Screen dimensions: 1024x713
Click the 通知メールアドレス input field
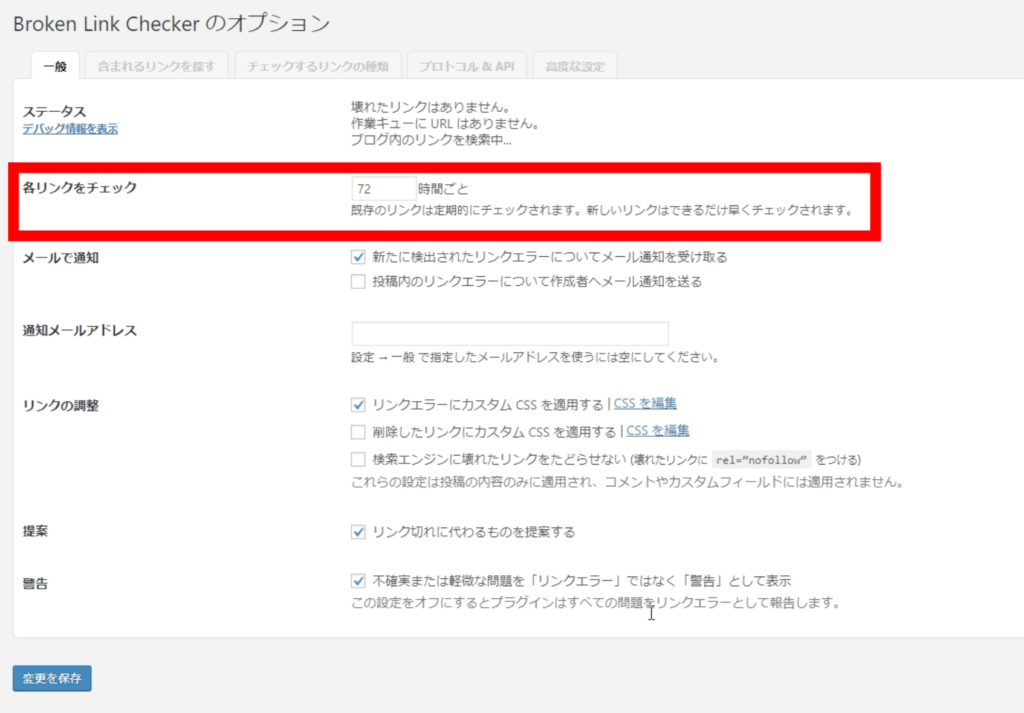(510, 333)
